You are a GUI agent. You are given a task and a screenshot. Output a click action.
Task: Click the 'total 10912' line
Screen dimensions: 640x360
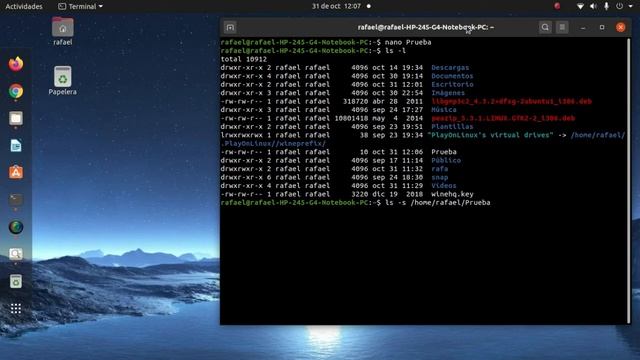244,59
